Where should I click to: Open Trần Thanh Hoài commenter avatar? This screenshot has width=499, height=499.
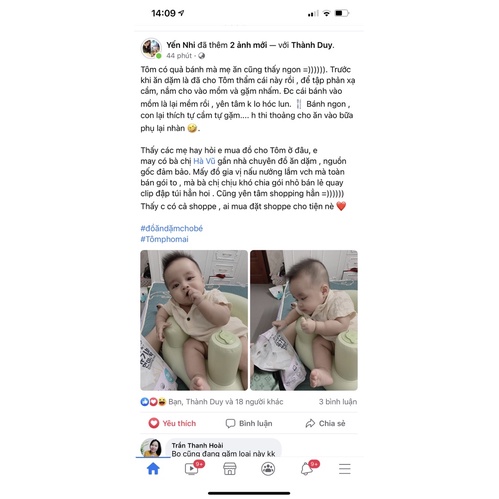coord(151,448)
